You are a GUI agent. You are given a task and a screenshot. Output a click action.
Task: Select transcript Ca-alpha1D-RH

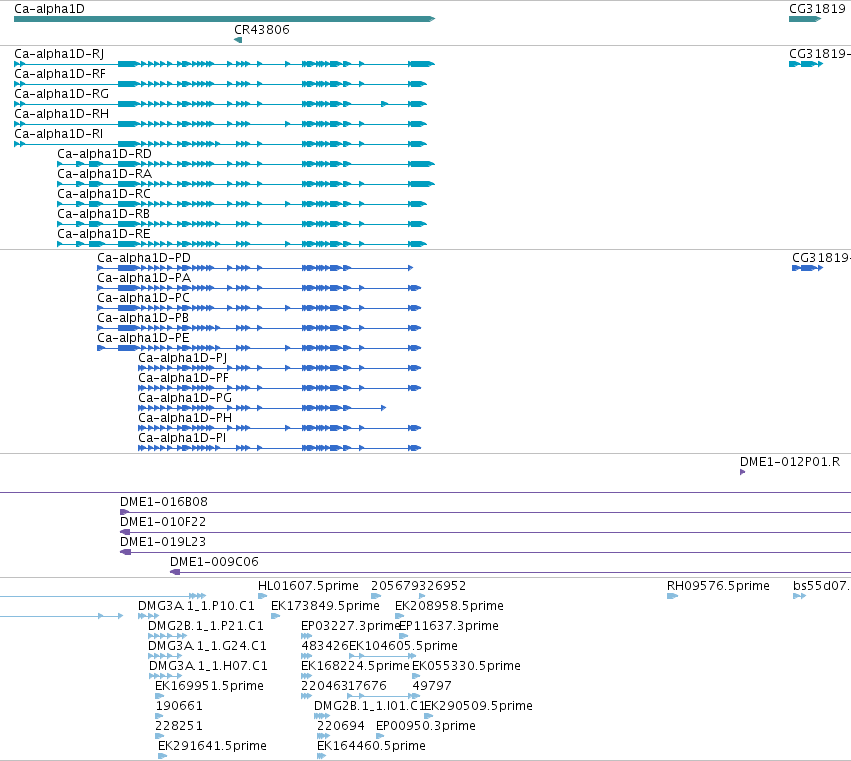[x=220, y=124]
